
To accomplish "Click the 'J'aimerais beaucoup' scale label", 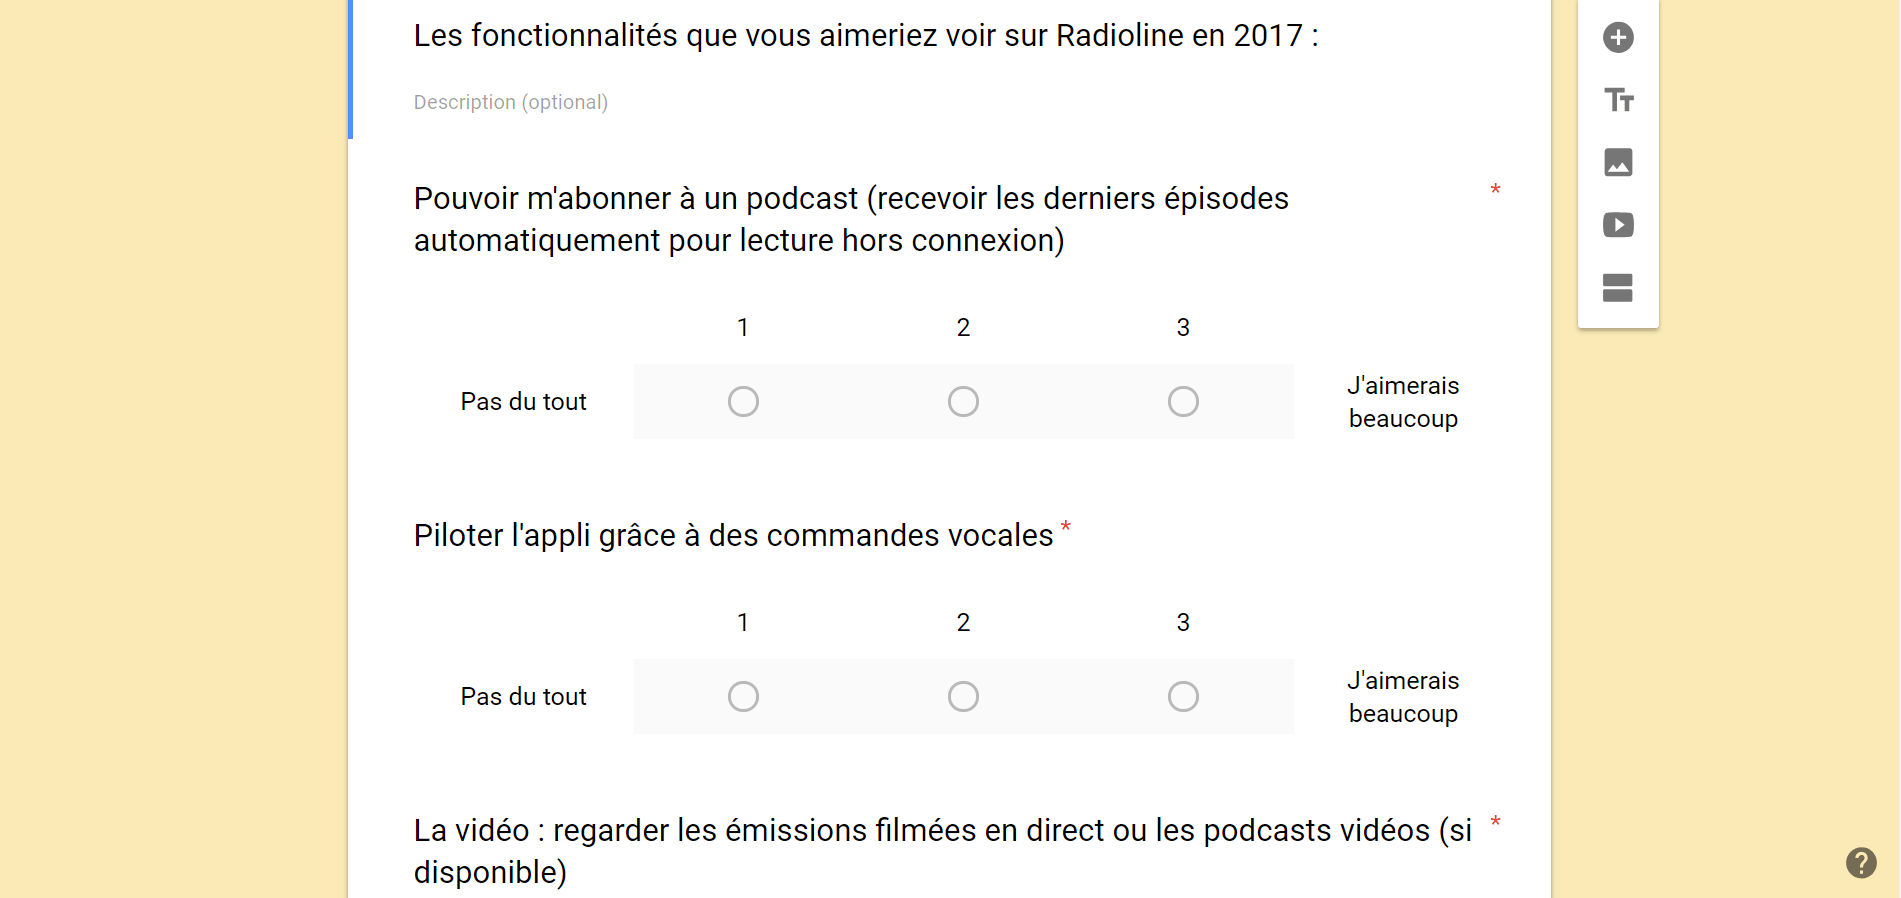I will click(1402, 401).
